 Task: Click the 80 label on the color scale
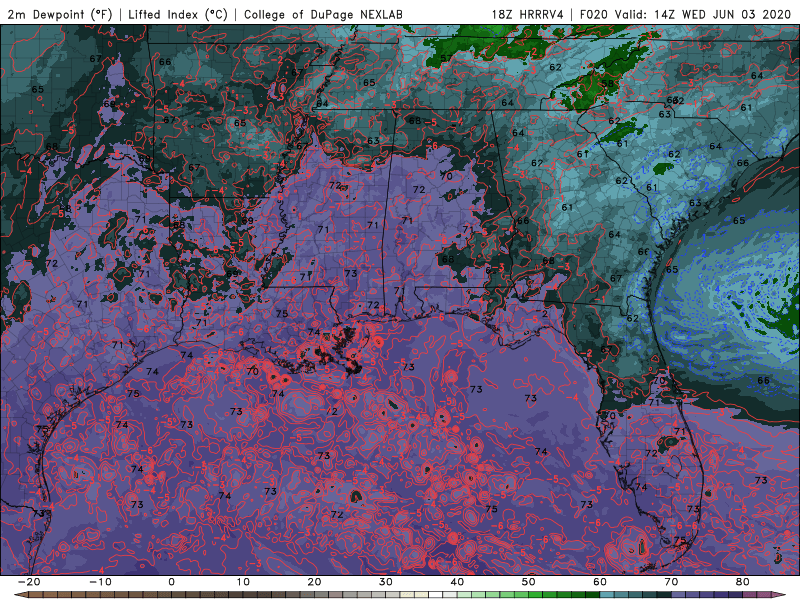pyautogui.click(x=743, y=582)
